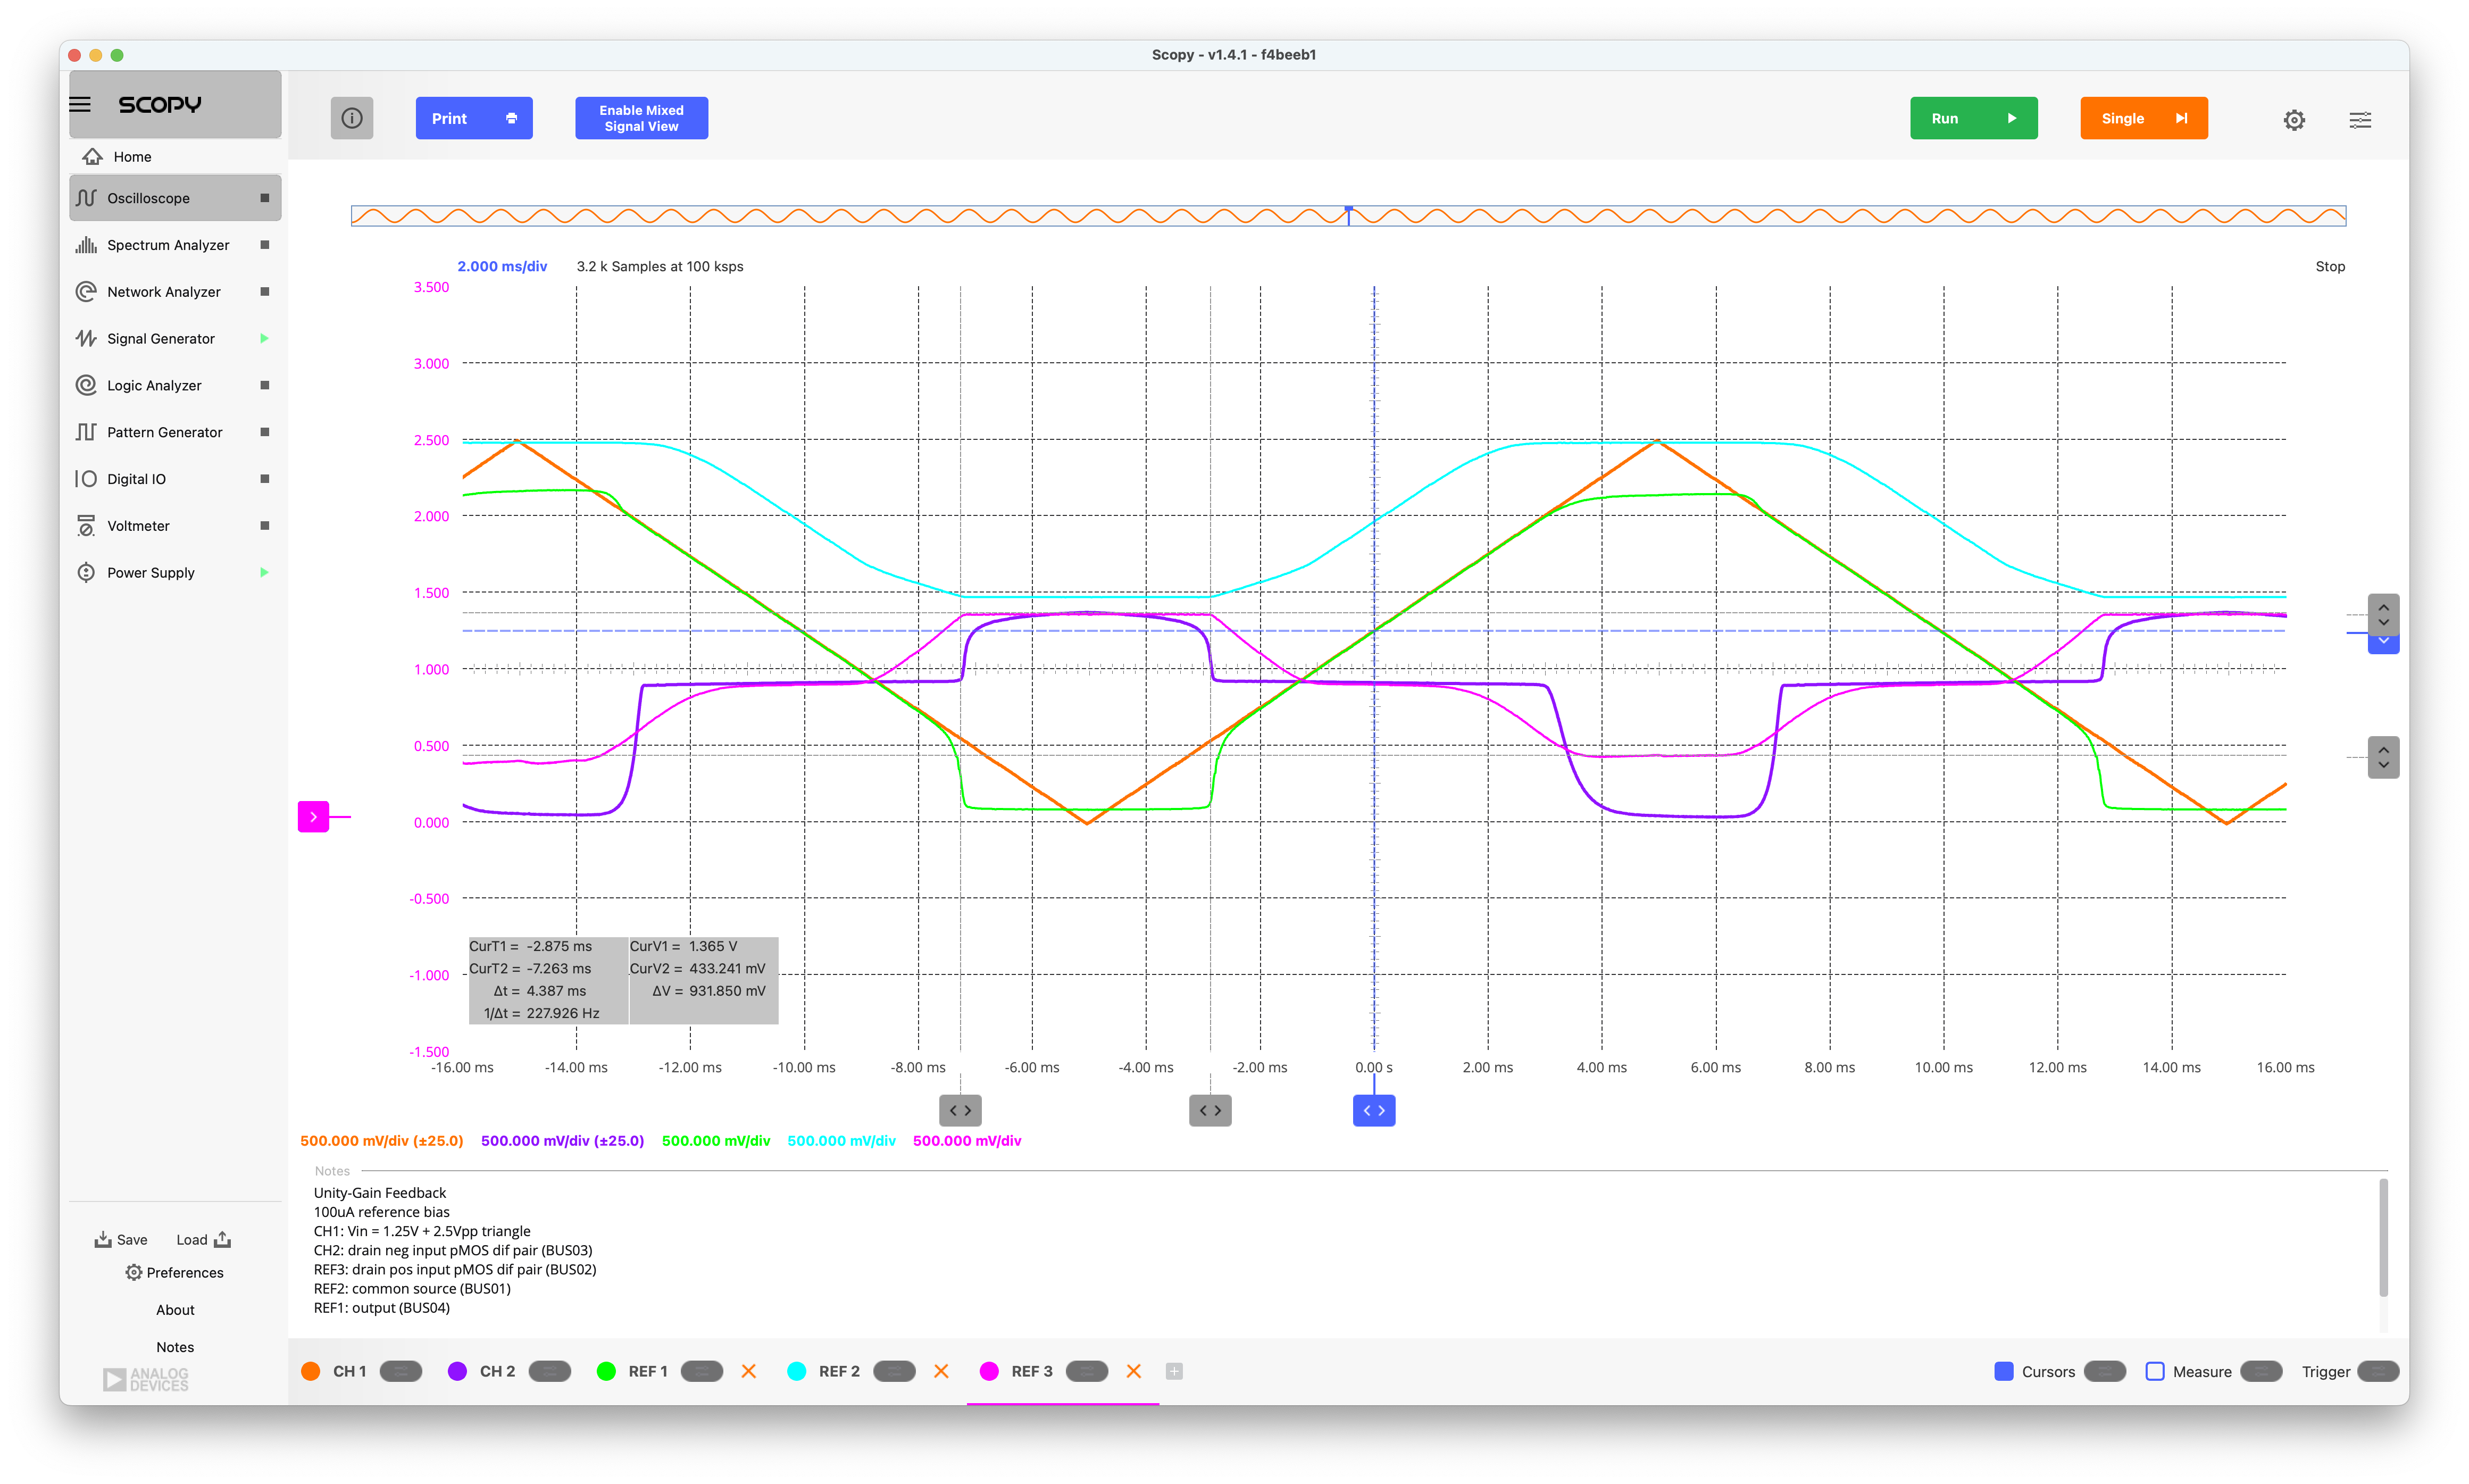
Task: Click the waveform overview buffer preview bar
Action: [1348, 216]
